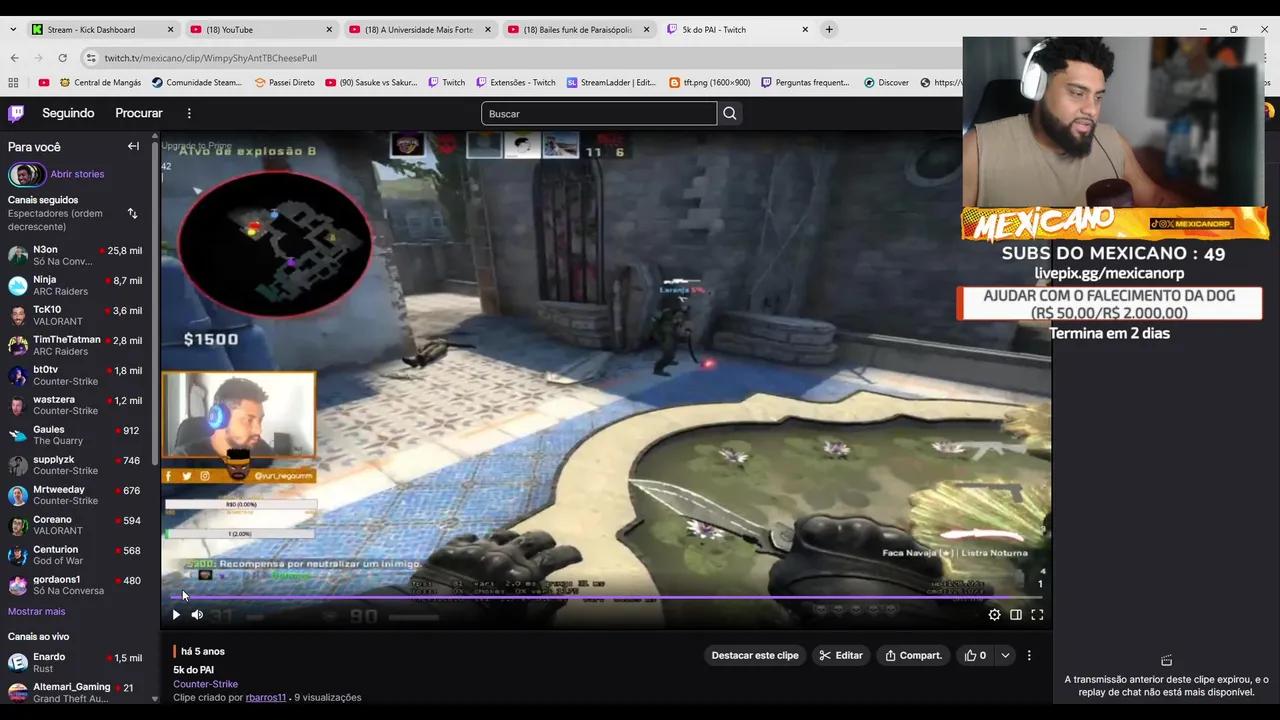Open Perguntas frequentes bookmark
The width and height of the screenshot is (1280, 720).
pyautogui.click(x=805, y=82)
